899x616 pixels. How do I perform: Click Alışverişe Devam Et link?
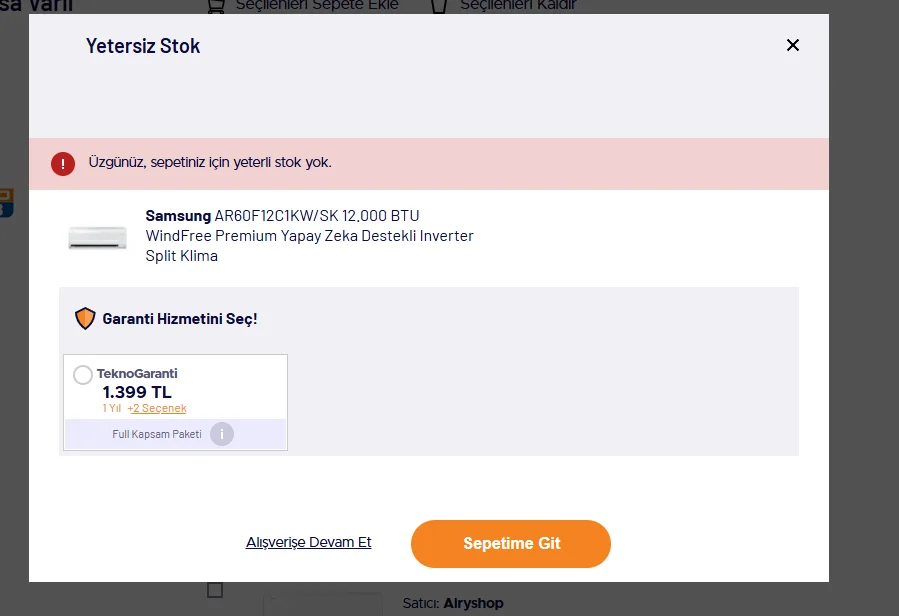click(x=308, y=542)
